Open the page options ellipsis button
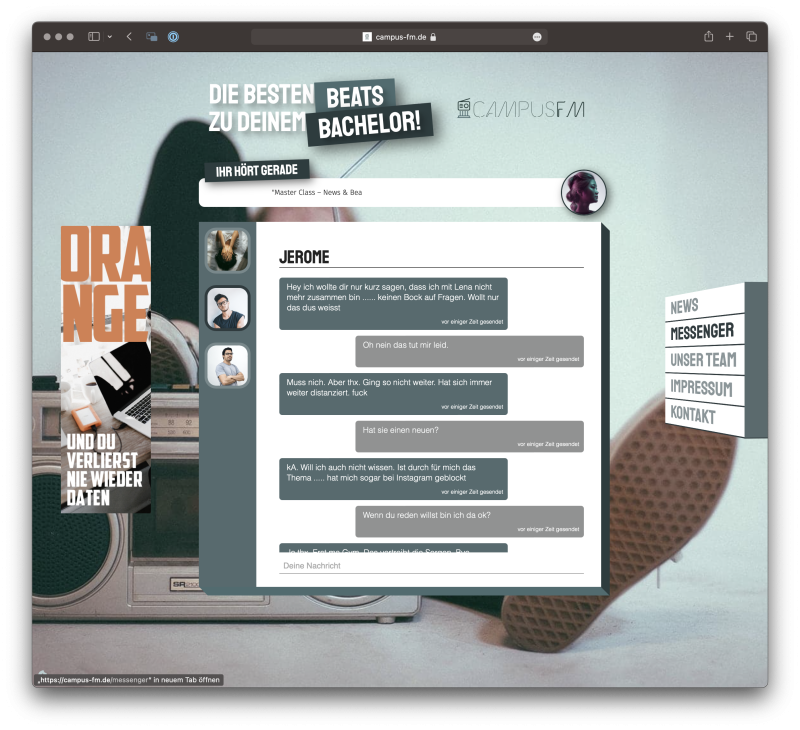The image size is (800, 730). coord(537,37)
